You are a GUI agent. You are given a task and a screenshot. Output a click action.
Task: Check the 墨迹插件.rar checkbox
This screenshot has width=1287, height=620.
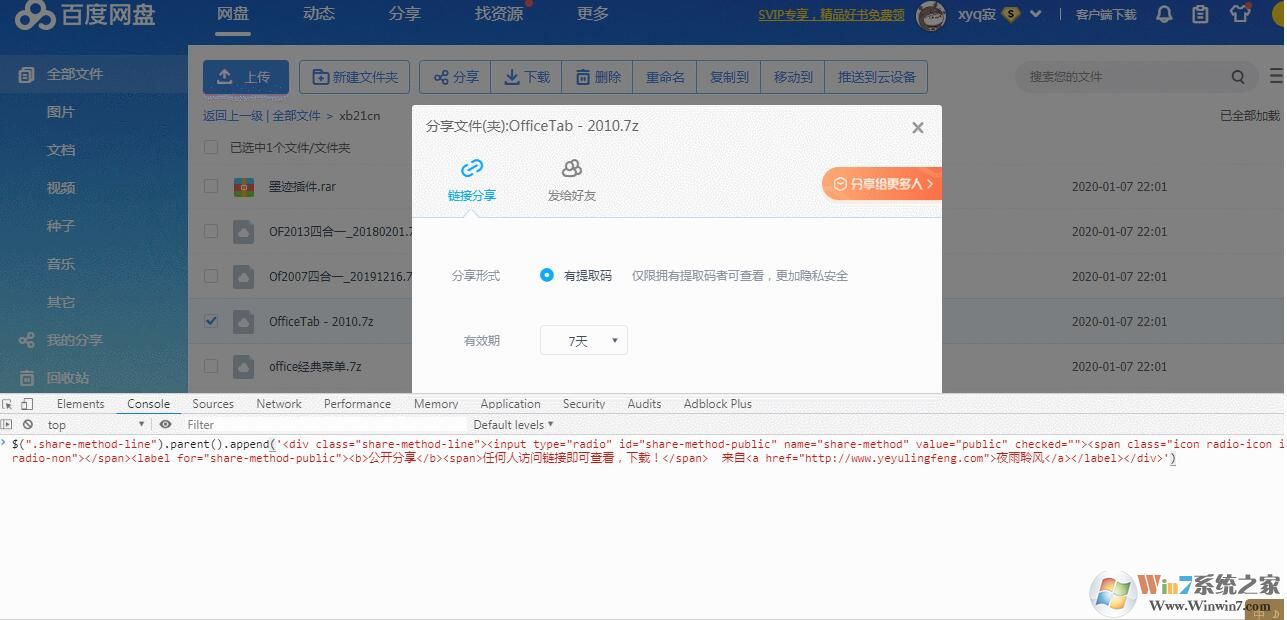point(211,186)
